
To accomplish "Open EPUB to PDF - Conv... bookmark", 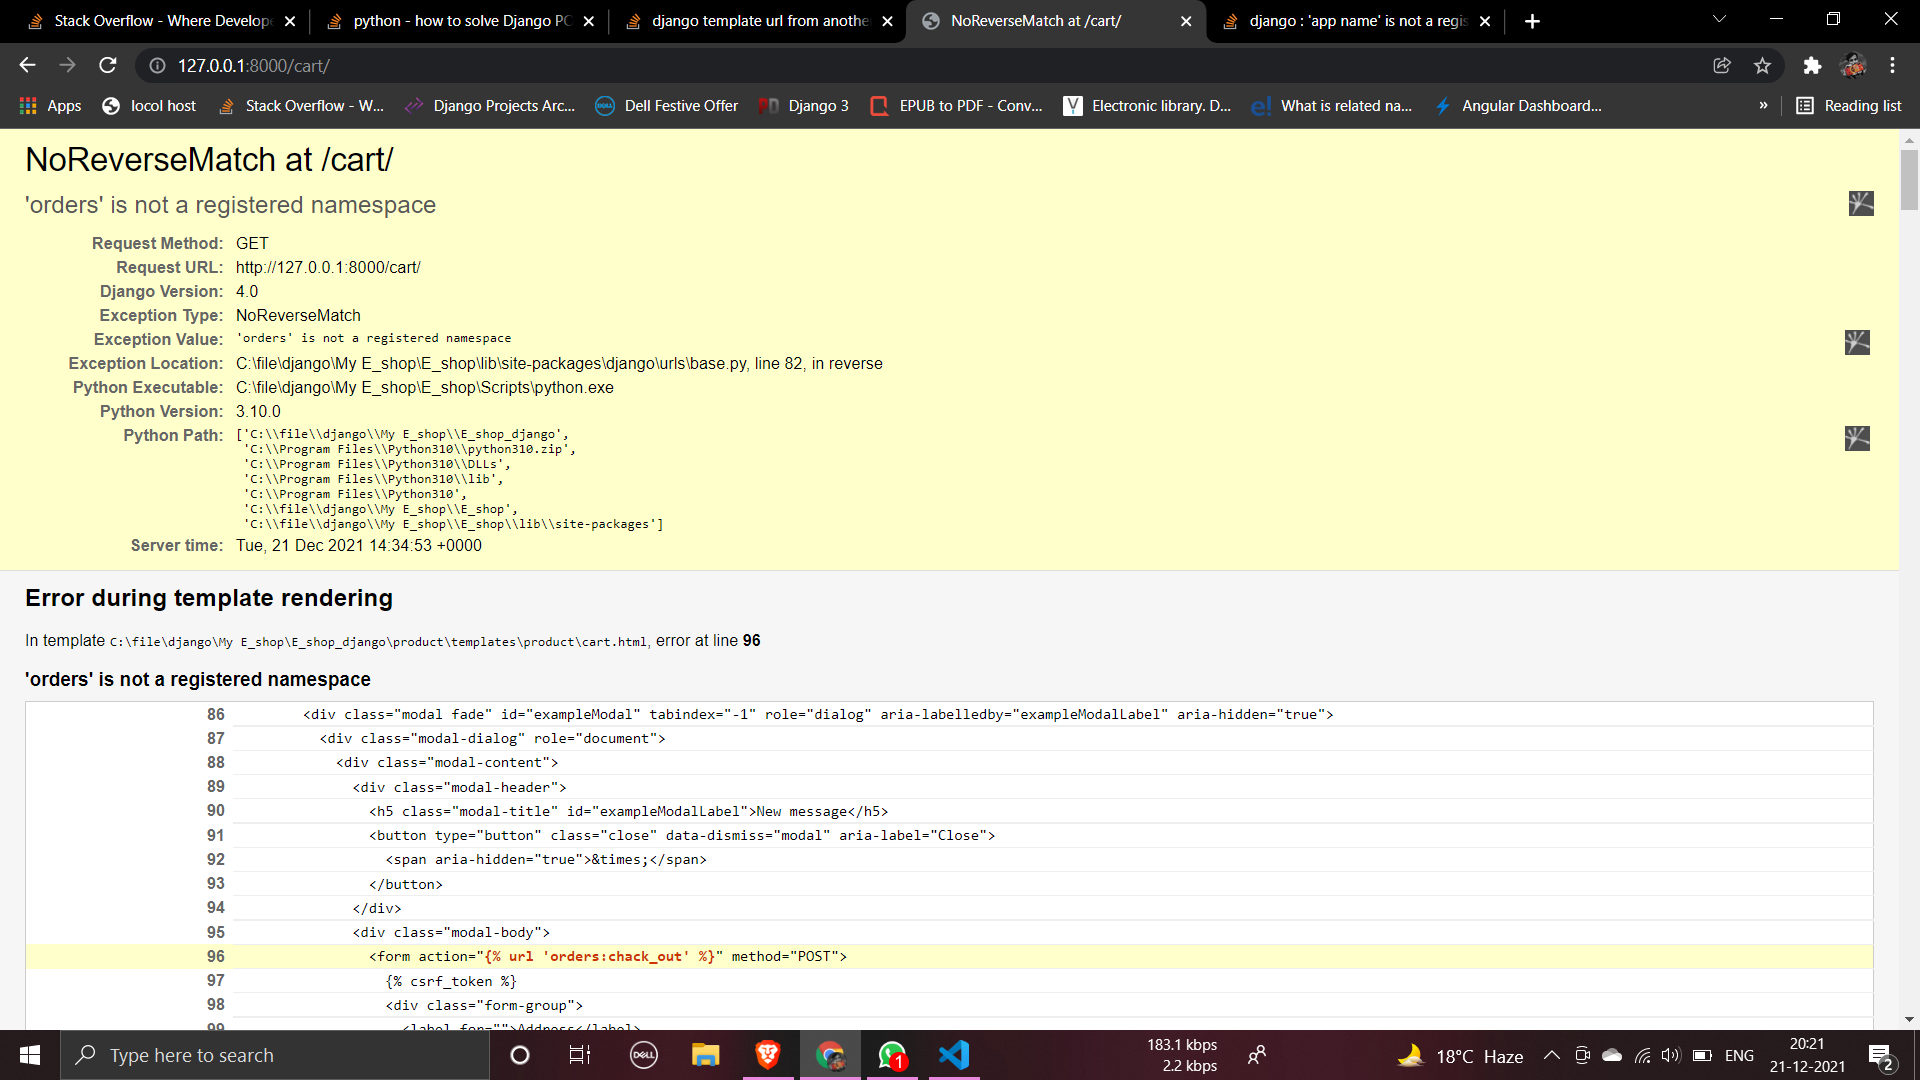I will (x=957, y=106).
